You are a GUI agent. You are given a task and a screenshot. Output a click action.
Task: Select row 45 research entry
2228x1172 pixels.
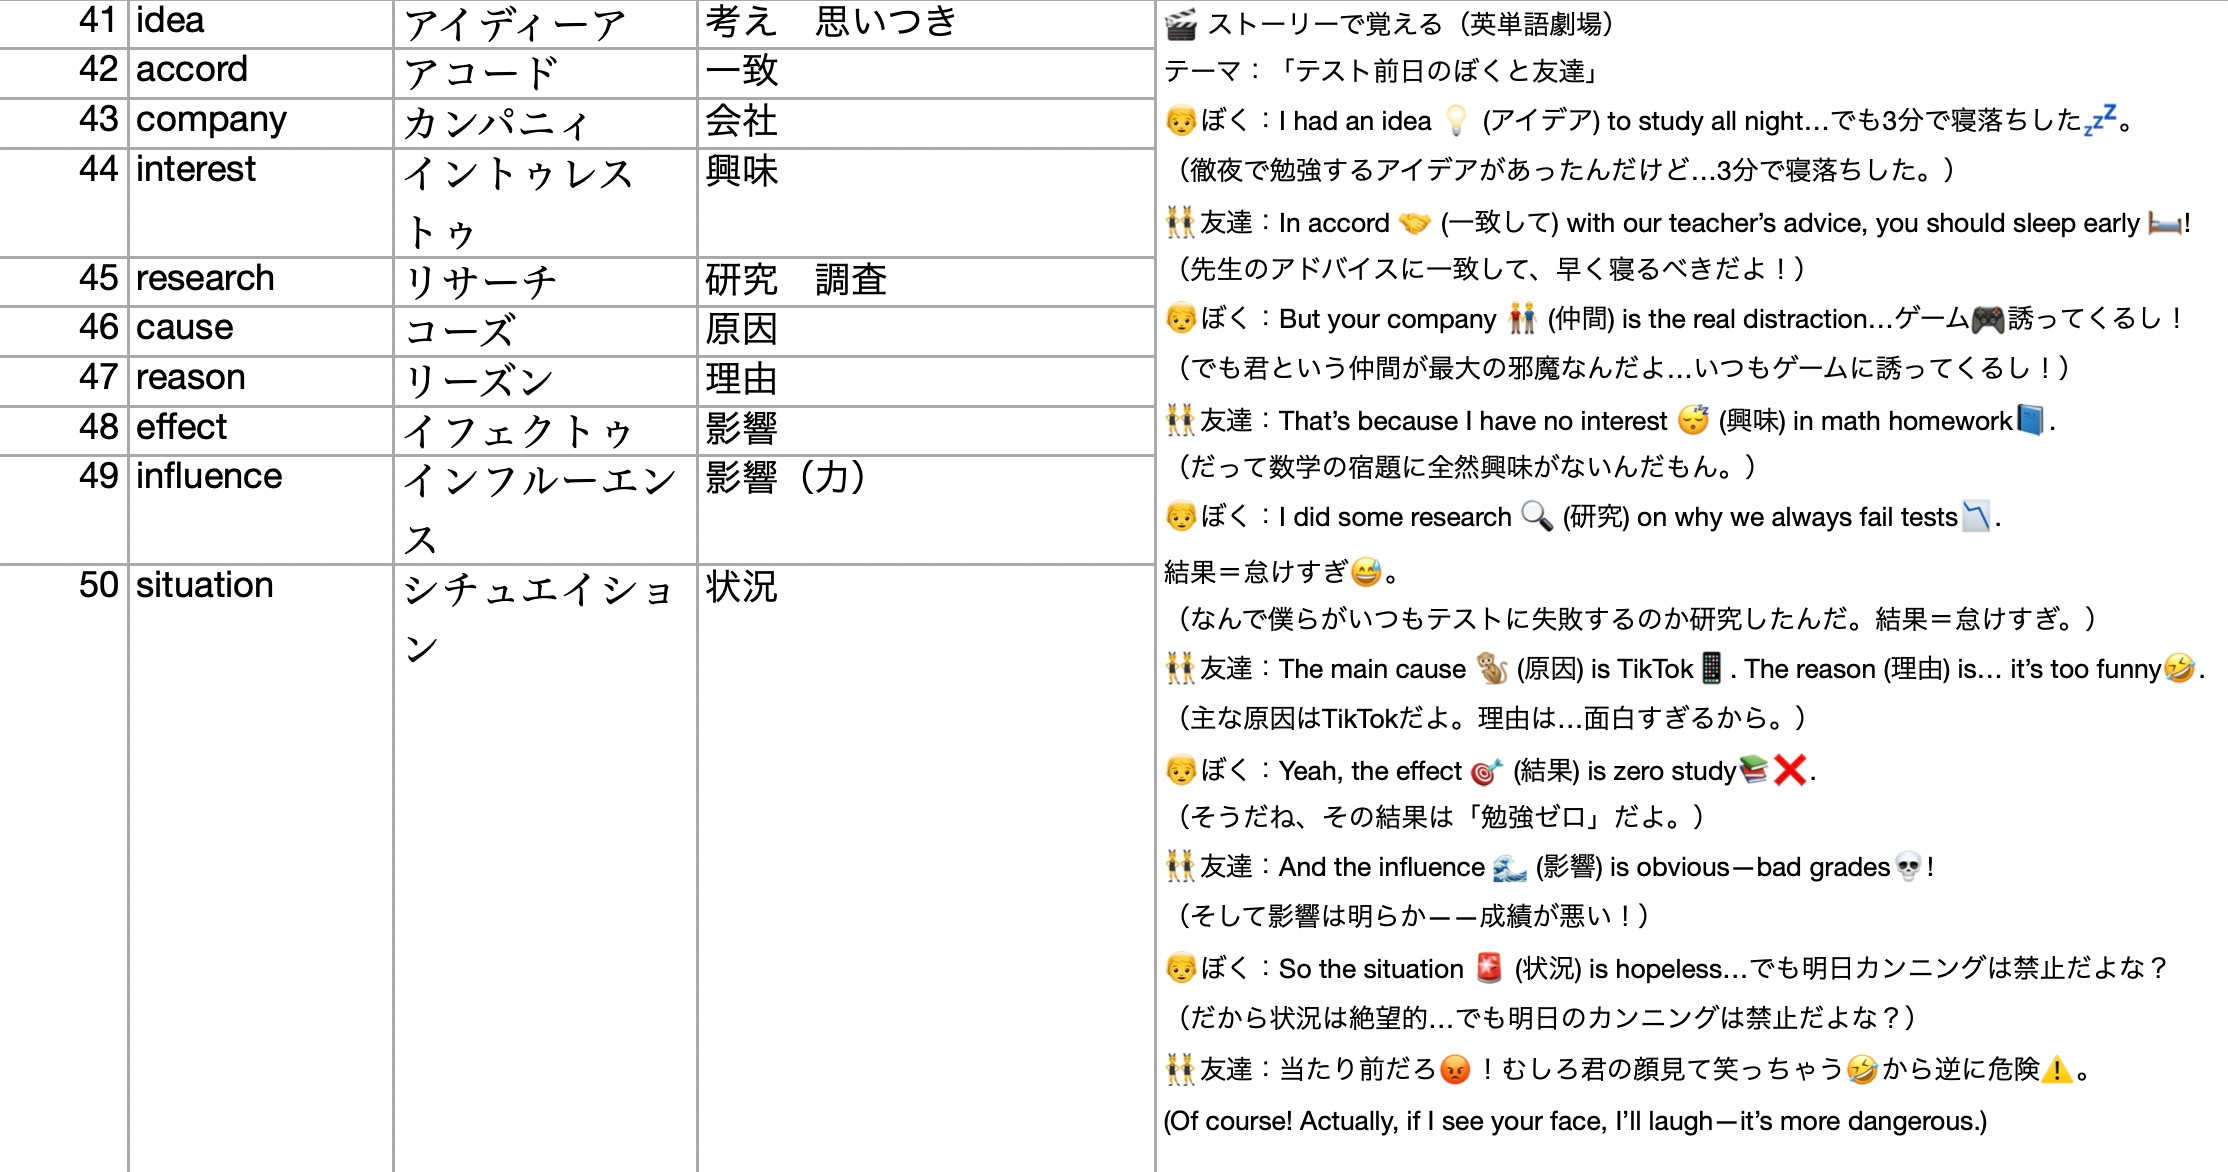pyautogui.click(x=205, y=278)
